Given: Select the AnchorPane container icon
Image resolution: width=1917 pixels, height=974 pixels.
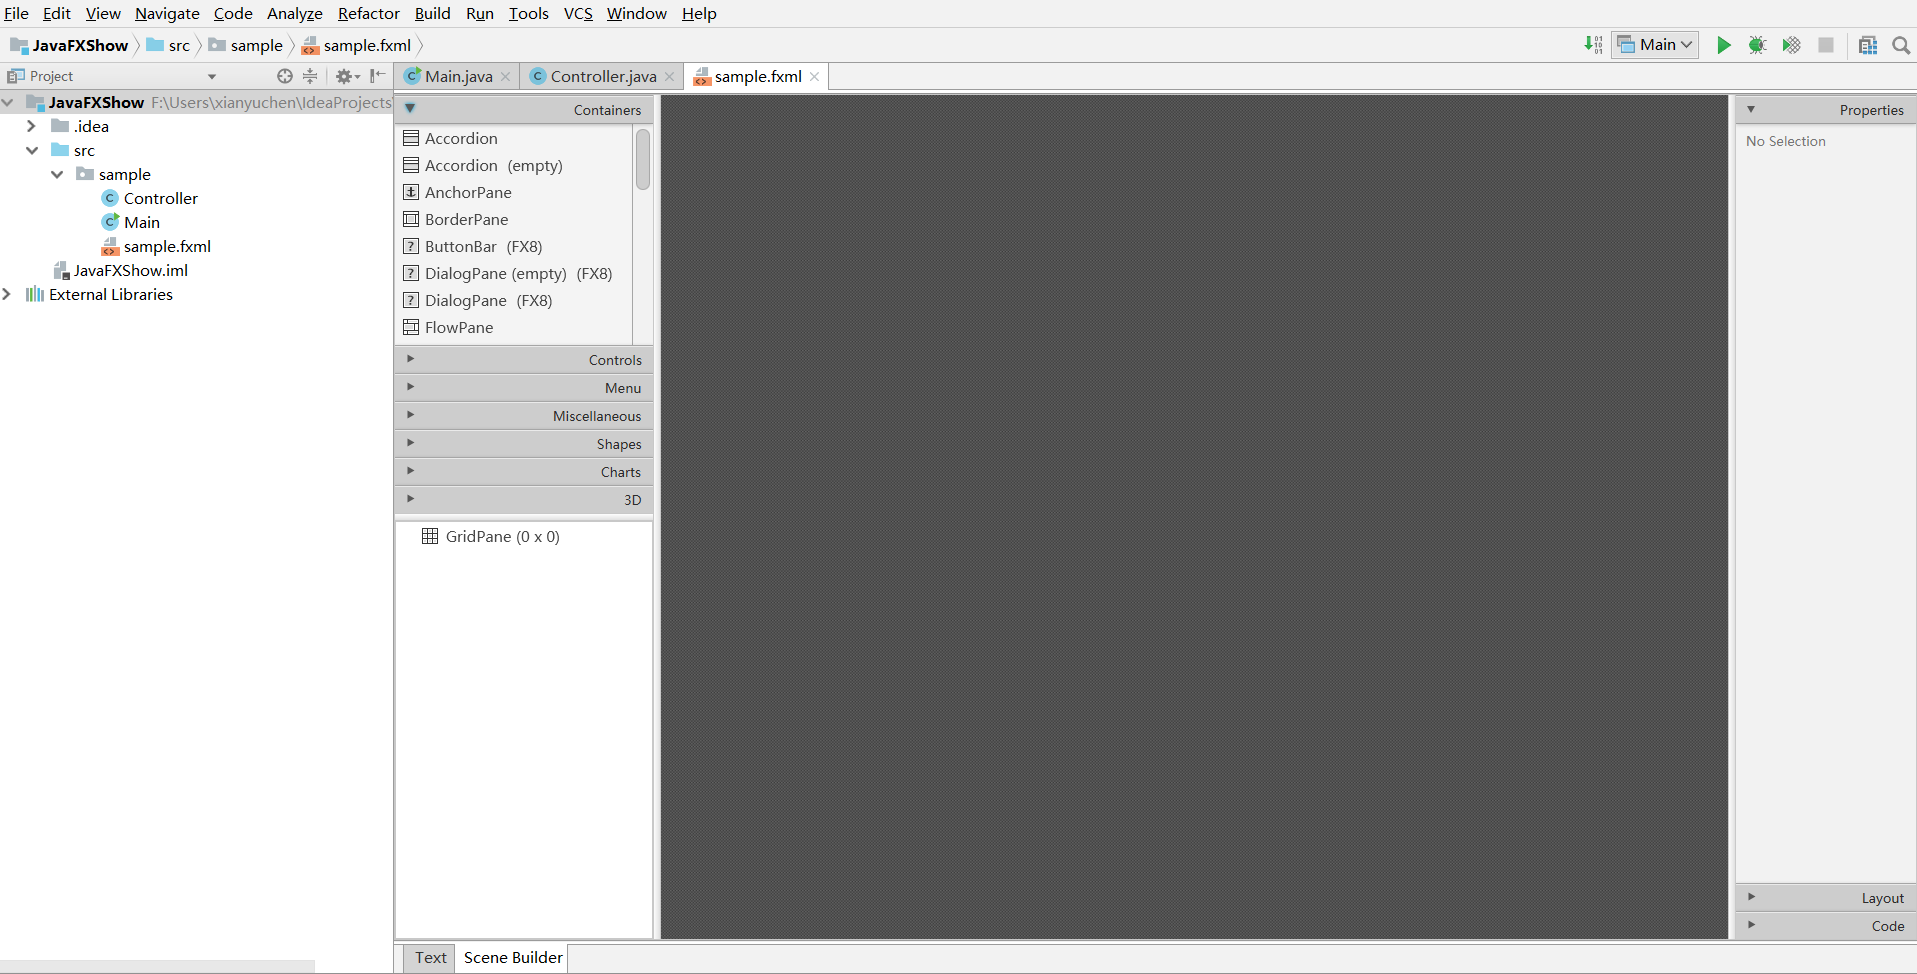Looking at the screenshot, I should click(411, 192).
